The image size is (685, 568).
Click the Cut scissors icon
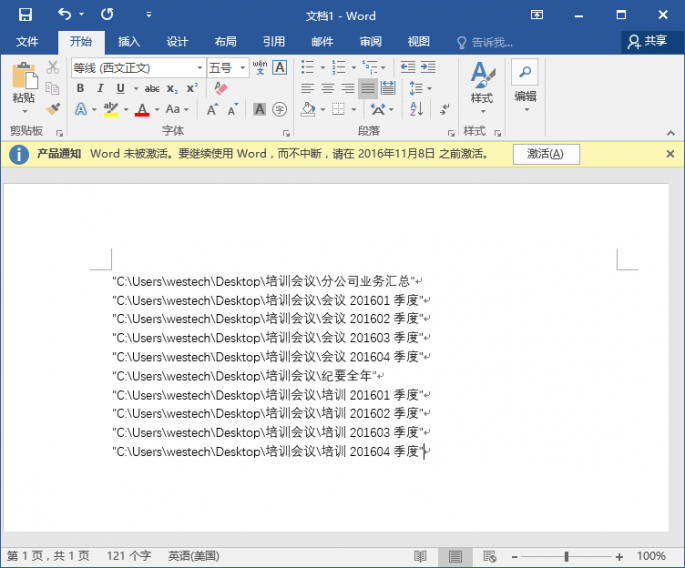coord(53,67)
